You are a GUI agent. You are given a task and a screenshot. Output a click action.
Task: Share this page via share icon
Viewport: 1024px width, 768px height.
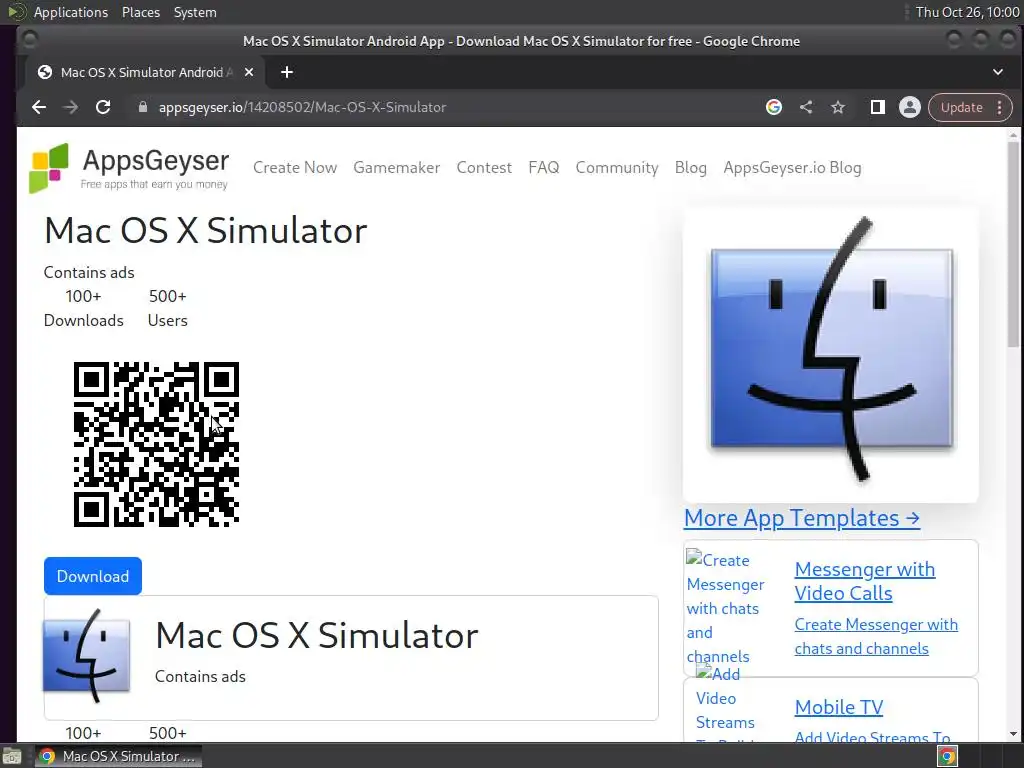[x=806, y=107]
